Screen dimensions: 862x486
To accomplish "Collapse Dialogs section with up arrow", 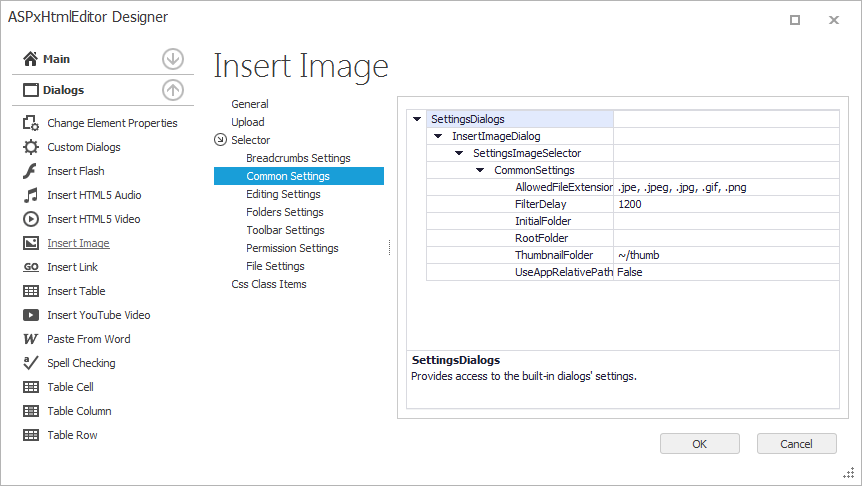I will click(173, 90).
